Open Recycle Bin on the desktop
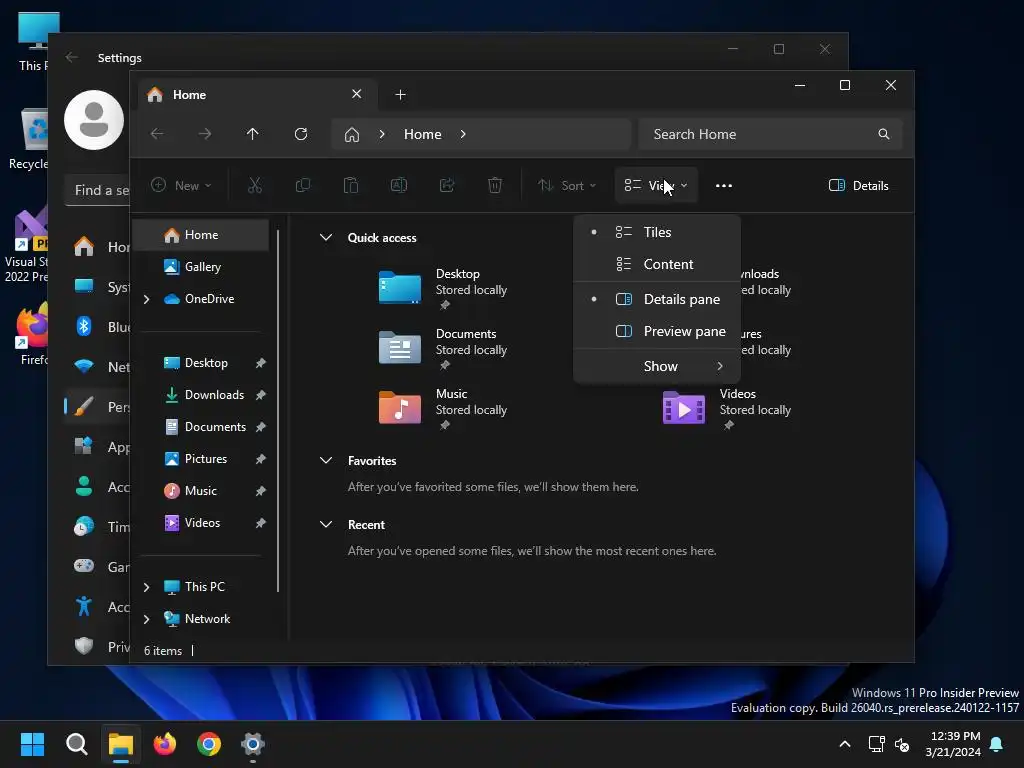Screen dimensions: 1024x768 click(30, 139)
